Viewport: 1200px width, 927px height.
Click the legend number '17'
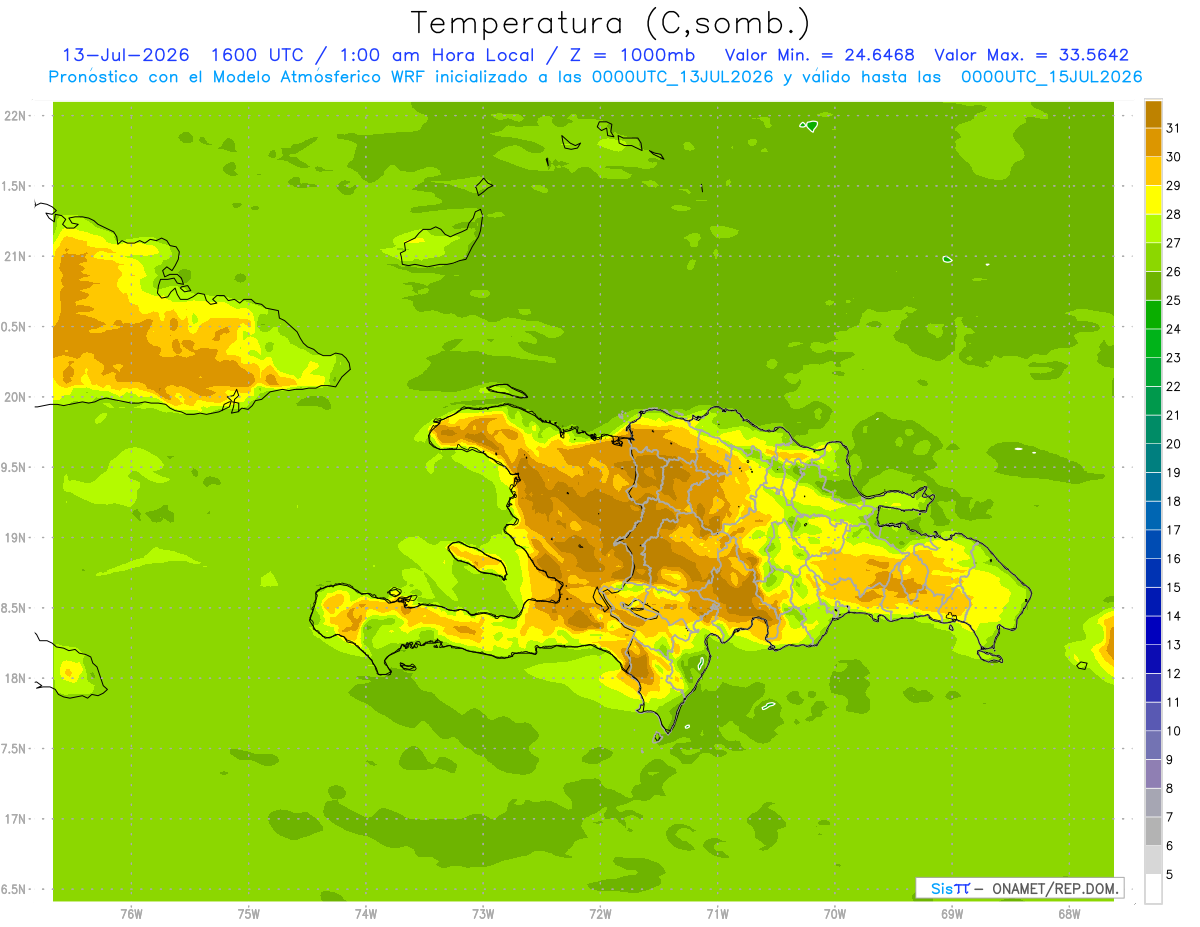point(1175,530)
